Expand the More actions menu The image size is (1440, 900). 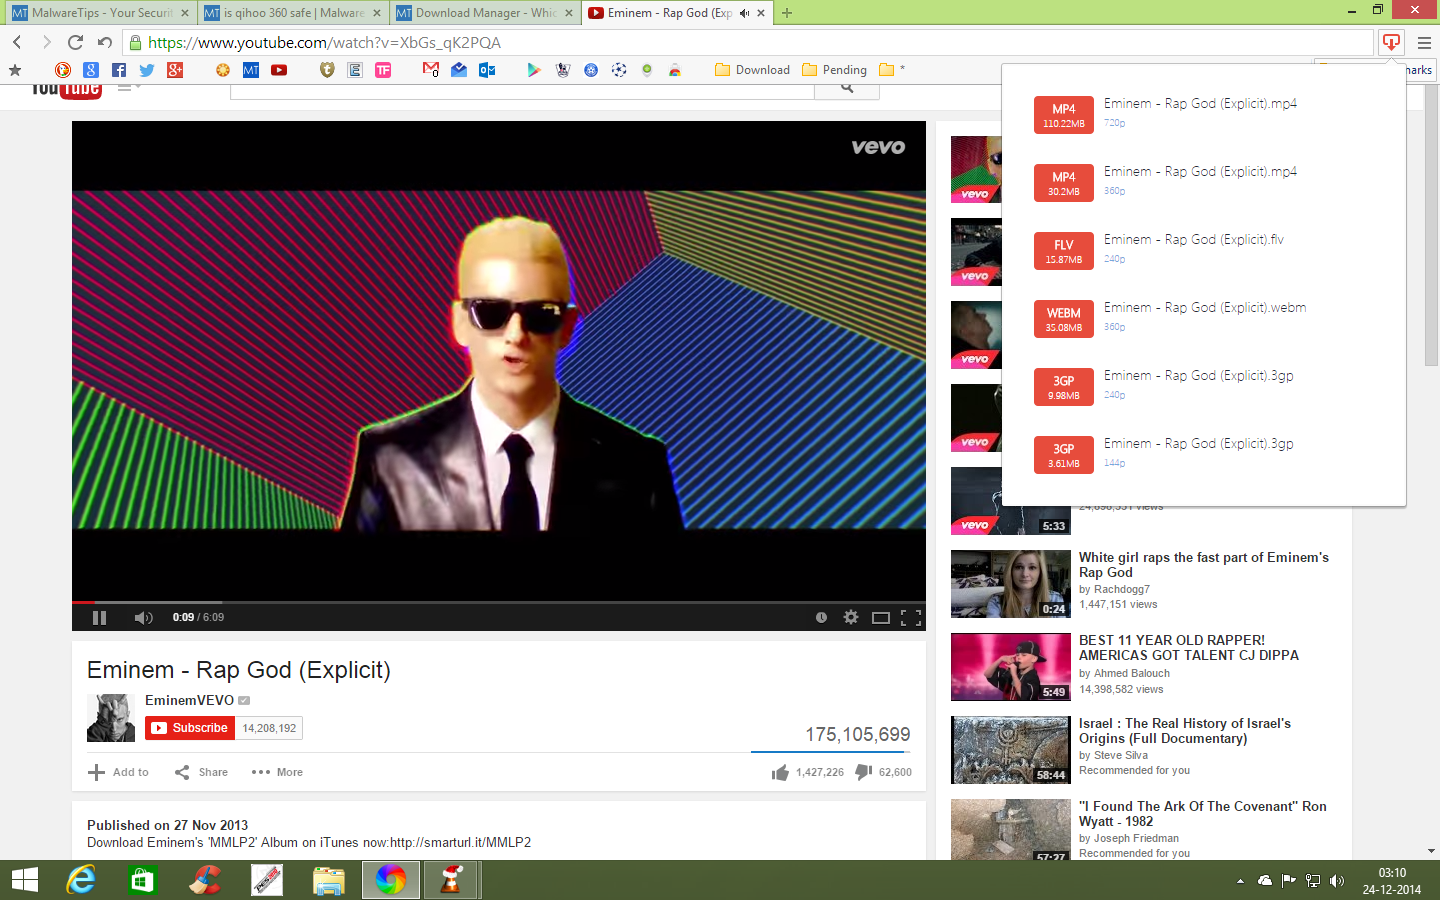point(277,772)
